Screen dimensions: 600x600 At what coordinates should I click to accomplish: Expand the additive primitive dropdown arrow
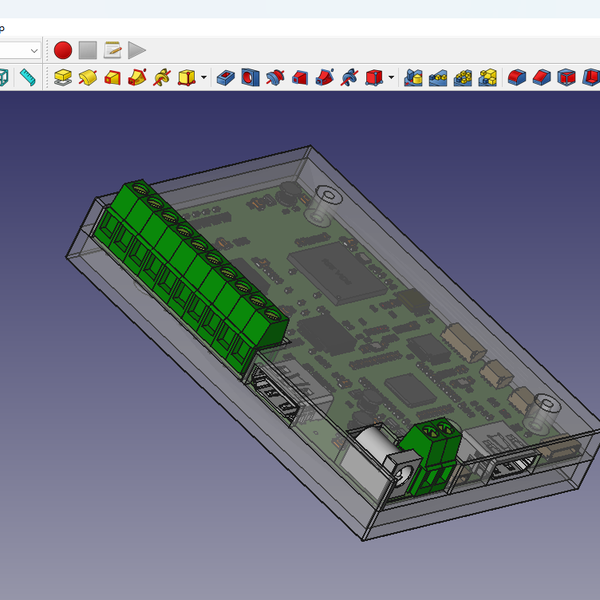[x=204, y=77]
